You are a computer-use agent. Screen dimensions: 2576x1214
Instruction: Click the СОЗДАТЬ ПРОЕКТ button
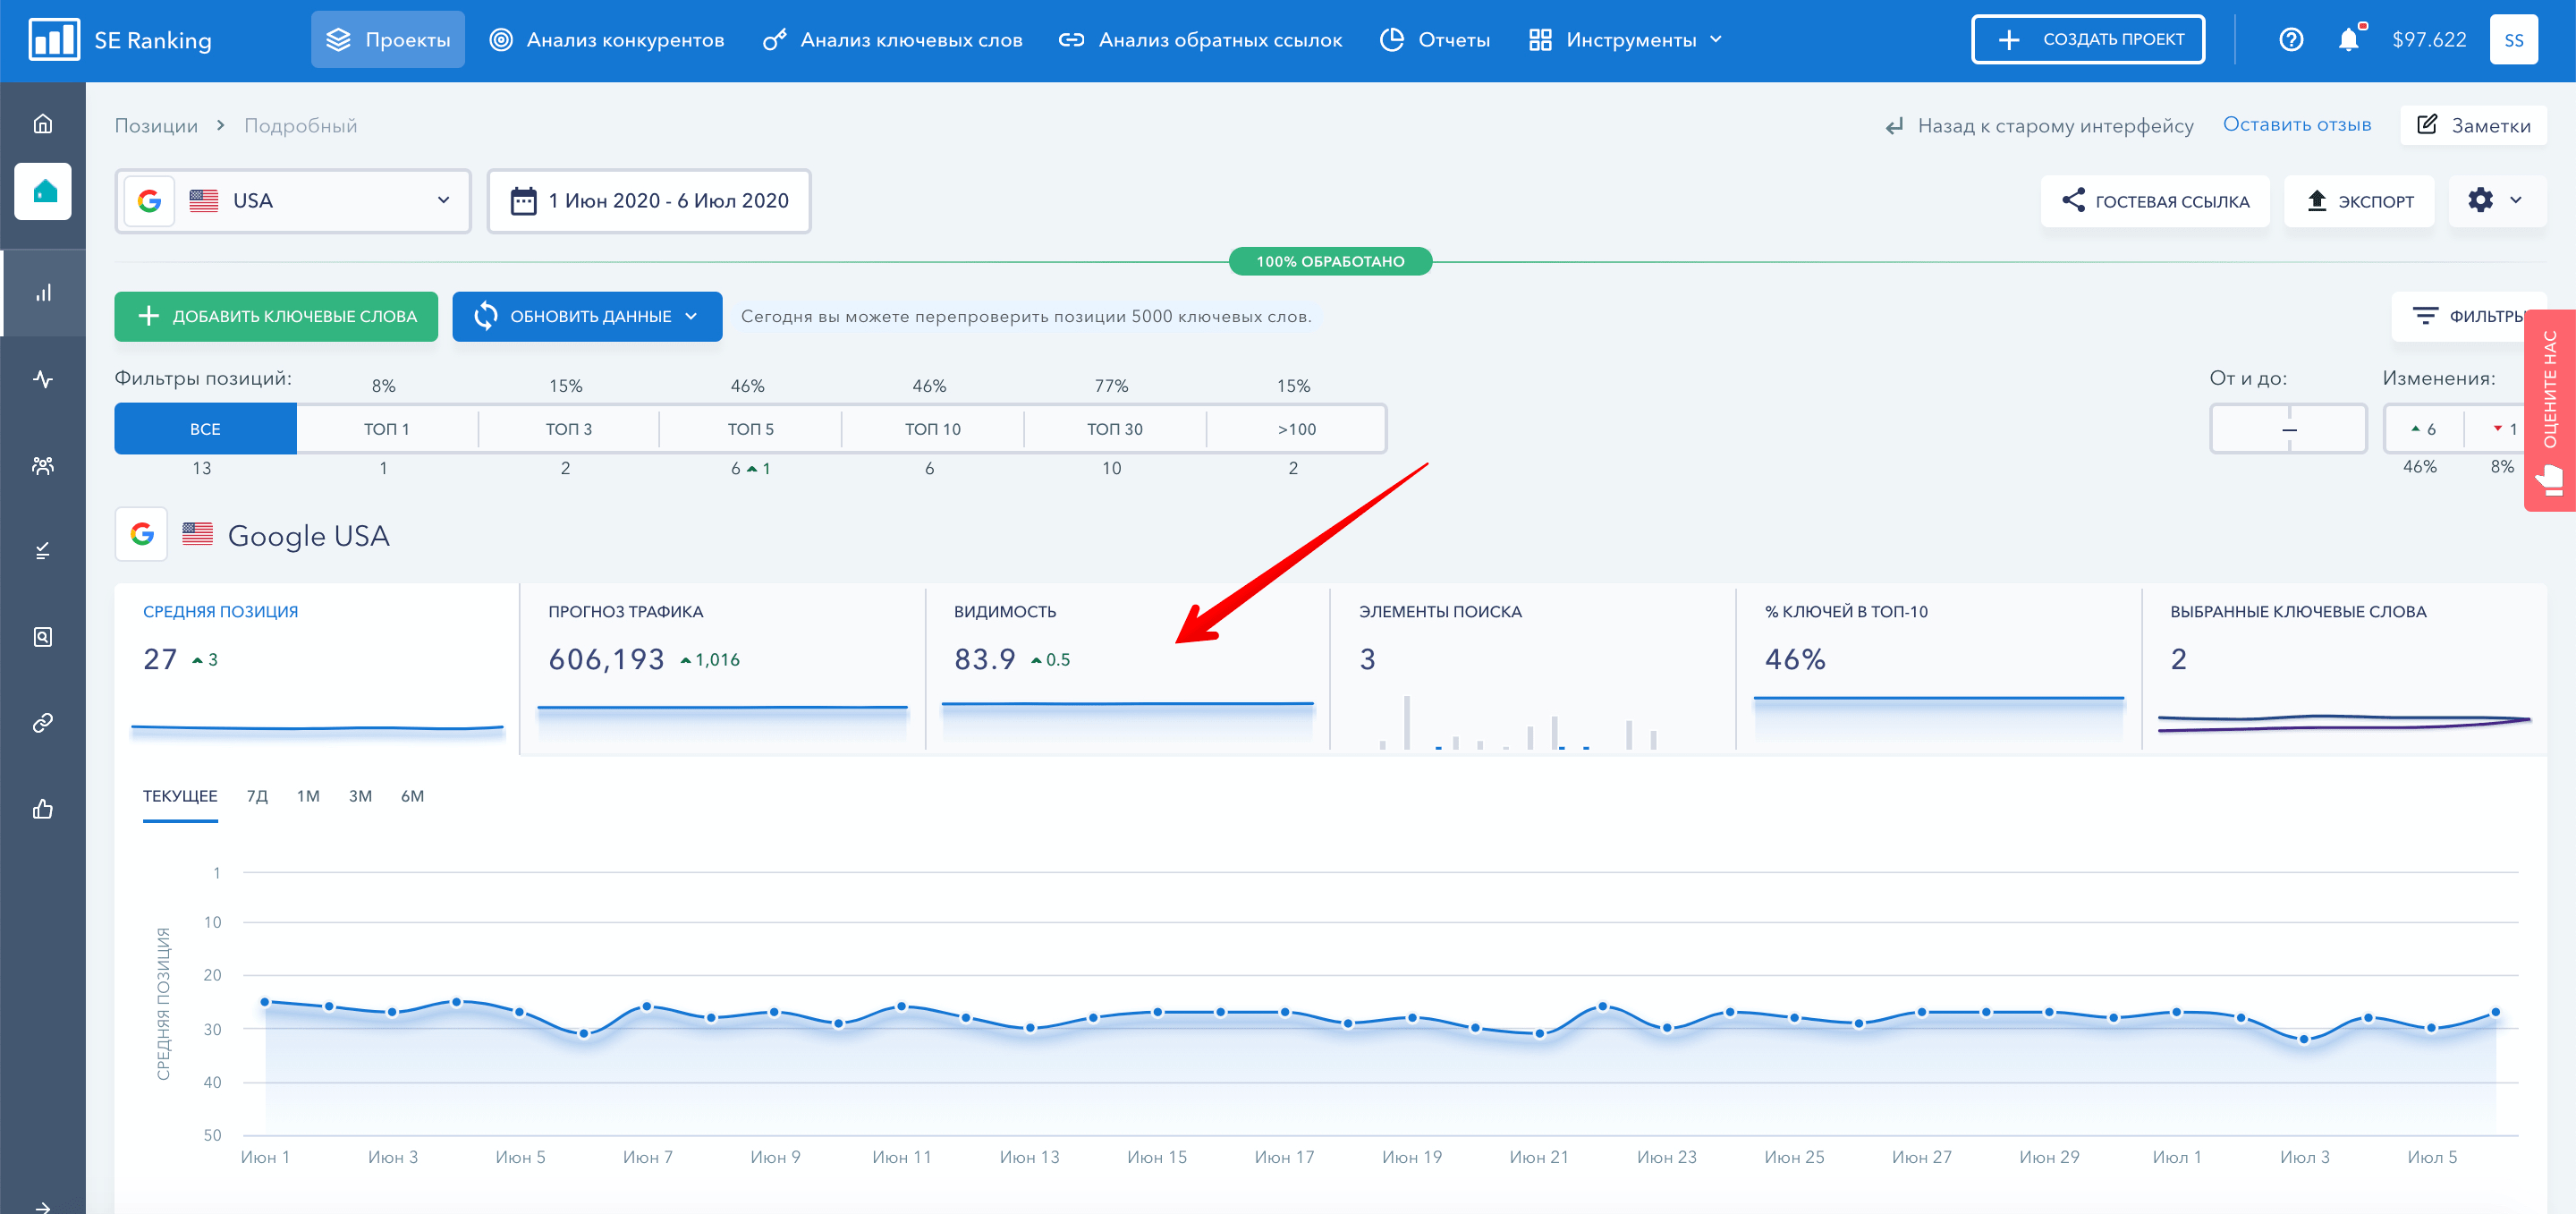point(2088,40)
